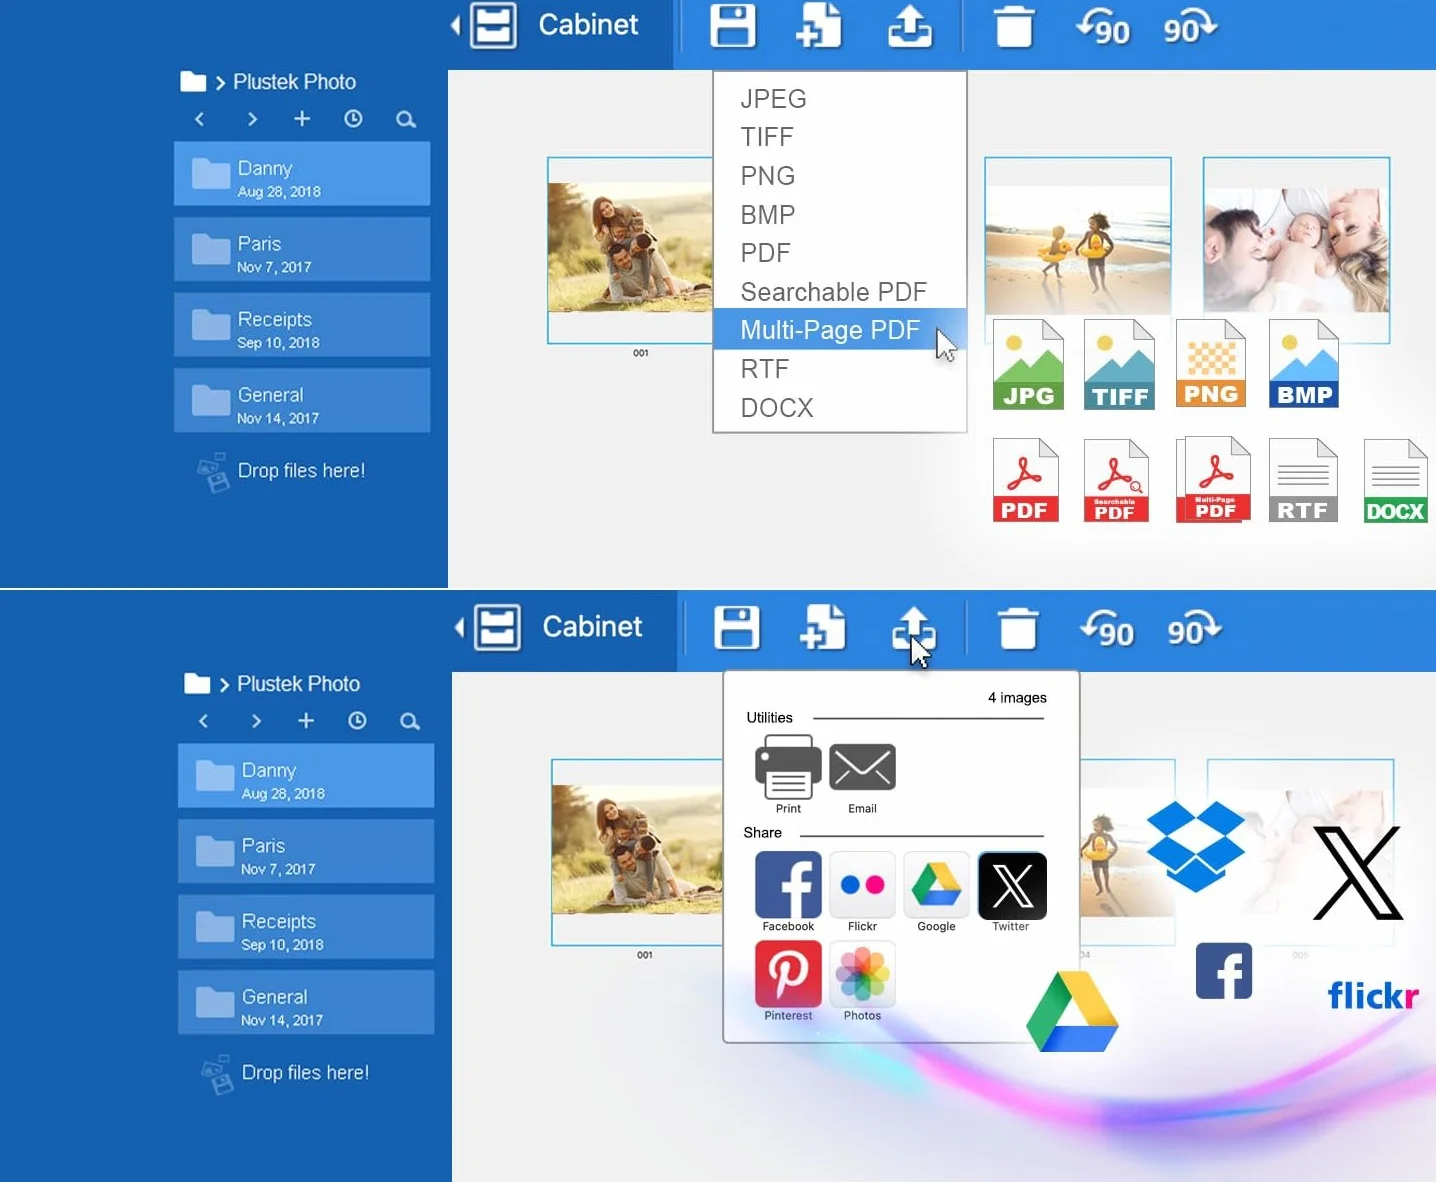This screenshot has width=1436, height=1182.
Task: Click the add-page icon in the format-list window
Action: [x=819, y=26]
